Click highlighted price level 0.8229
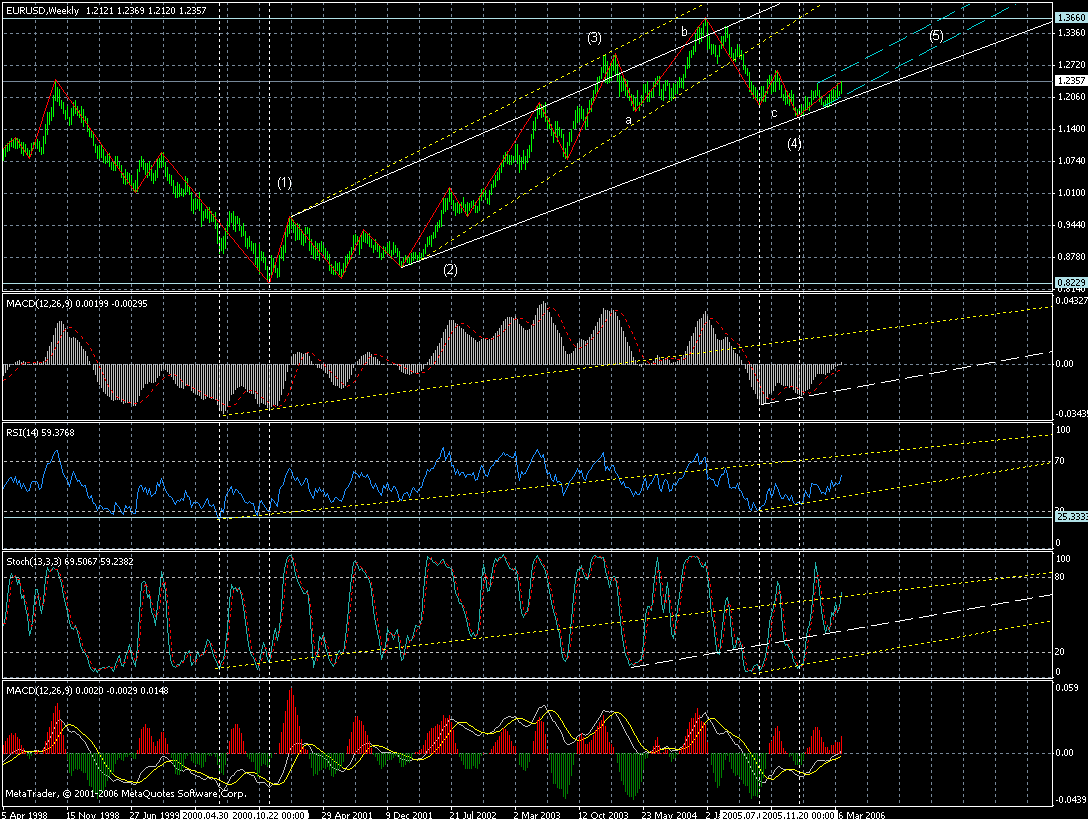1088x819 pixels. click(1071, 282)
